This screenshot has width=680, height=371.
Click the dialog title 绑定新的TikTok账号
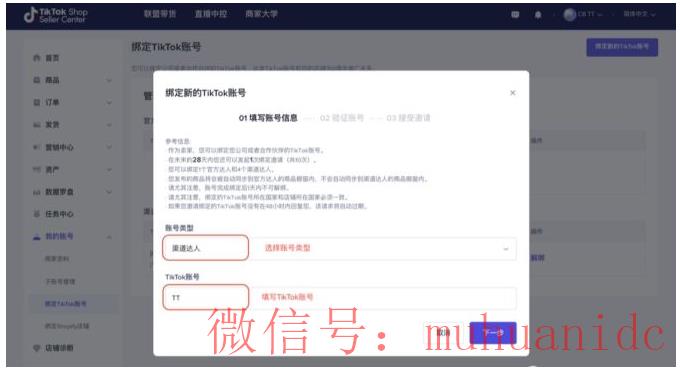(206, 93)
